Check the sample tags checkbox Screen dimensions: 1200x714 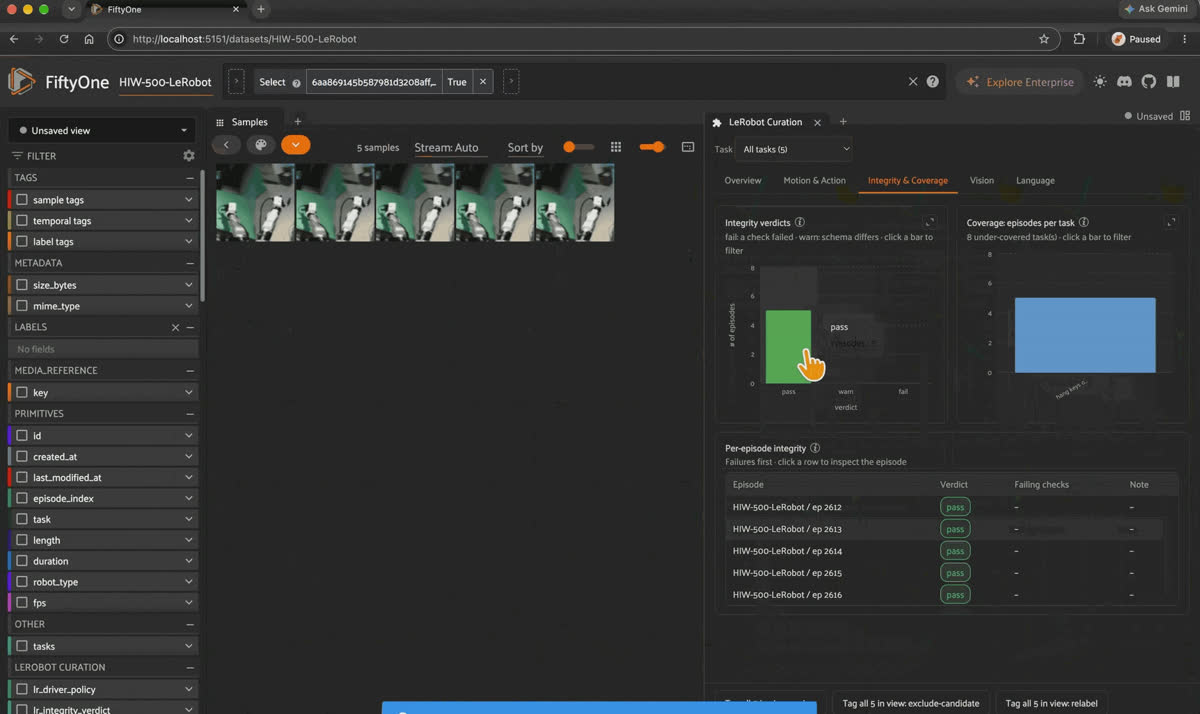pyautogui.click(x=22, y=200)
